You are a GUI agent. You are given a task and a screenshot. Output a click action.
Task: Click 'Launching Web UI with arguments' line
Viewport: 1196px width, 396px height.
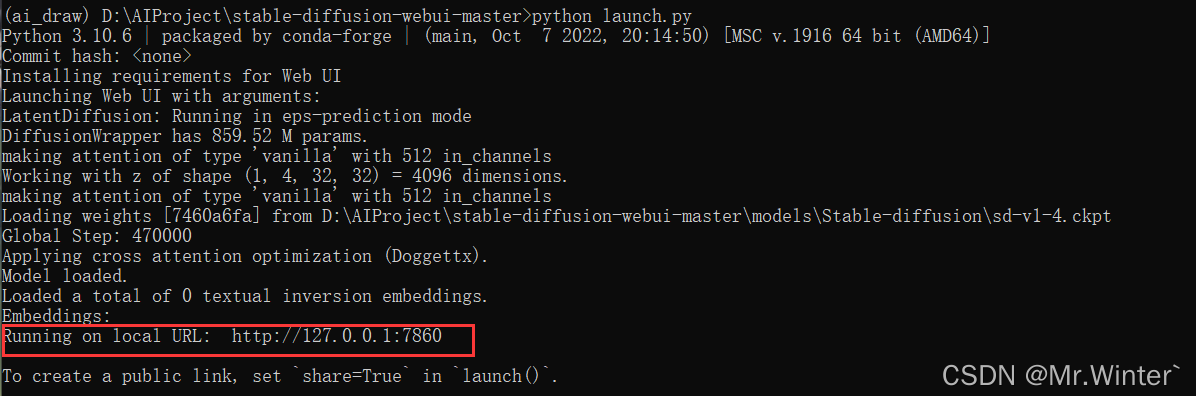tap(162, 96)
